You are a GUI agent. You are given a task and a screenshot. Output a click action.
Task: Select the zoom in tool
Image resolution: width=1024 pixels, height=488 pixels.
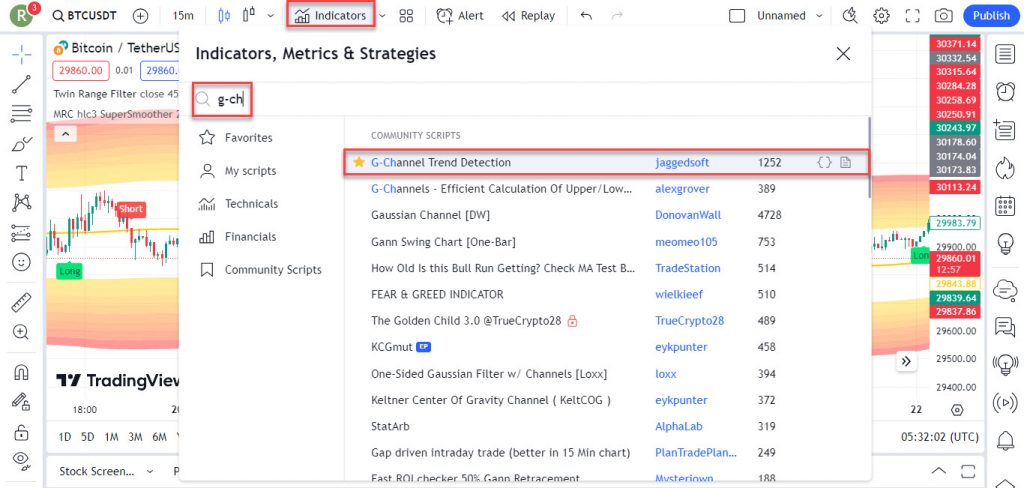coord(22,332)
